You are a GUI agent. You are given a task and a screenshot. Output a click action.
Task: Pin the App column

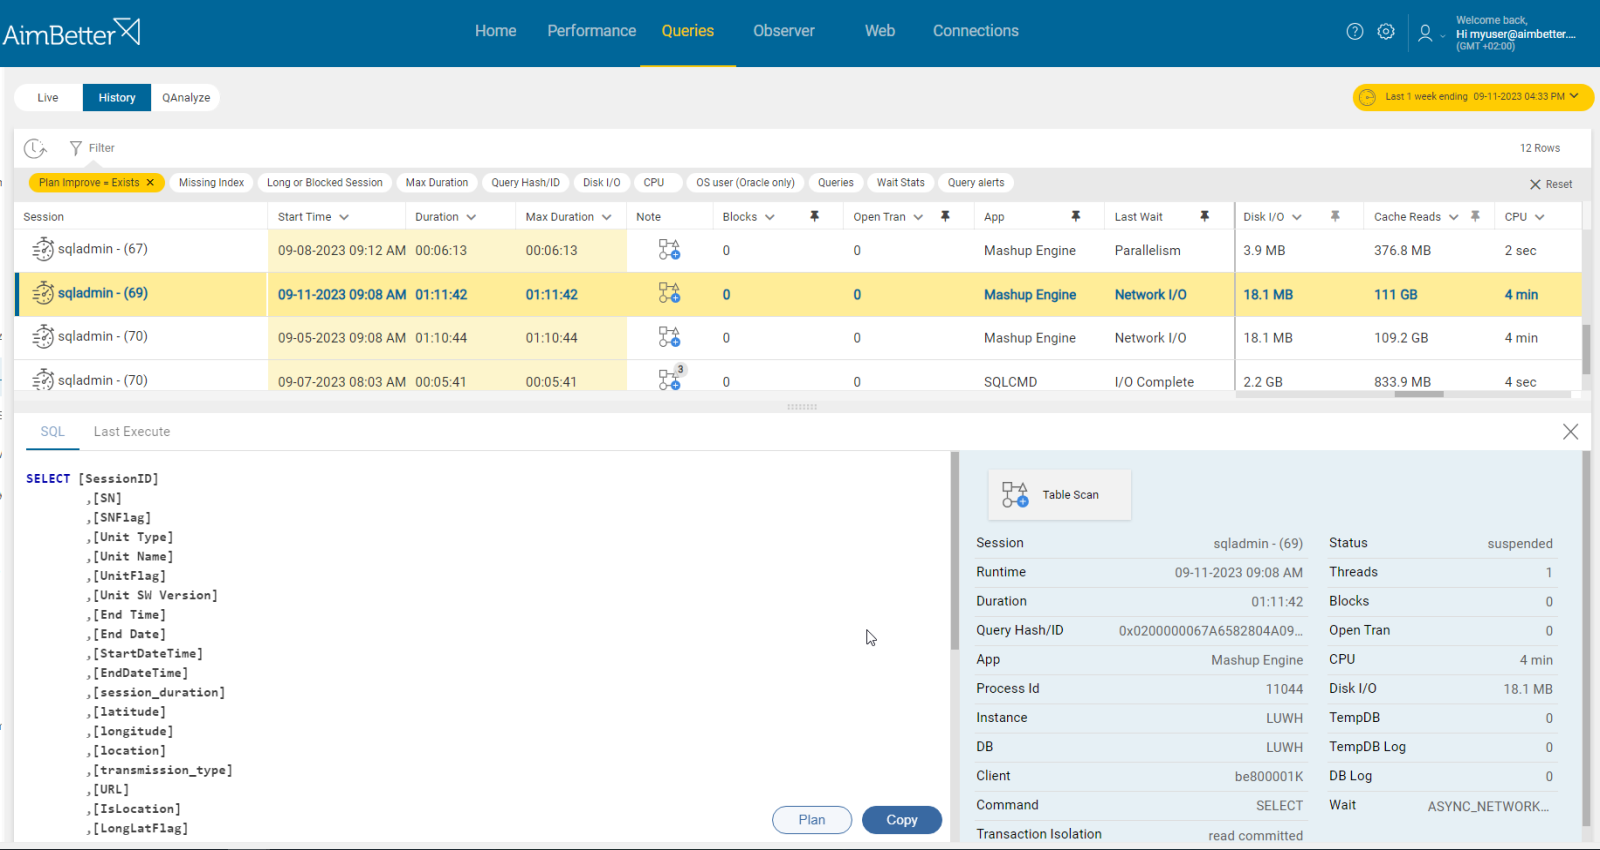click(x=1076, y=216)
